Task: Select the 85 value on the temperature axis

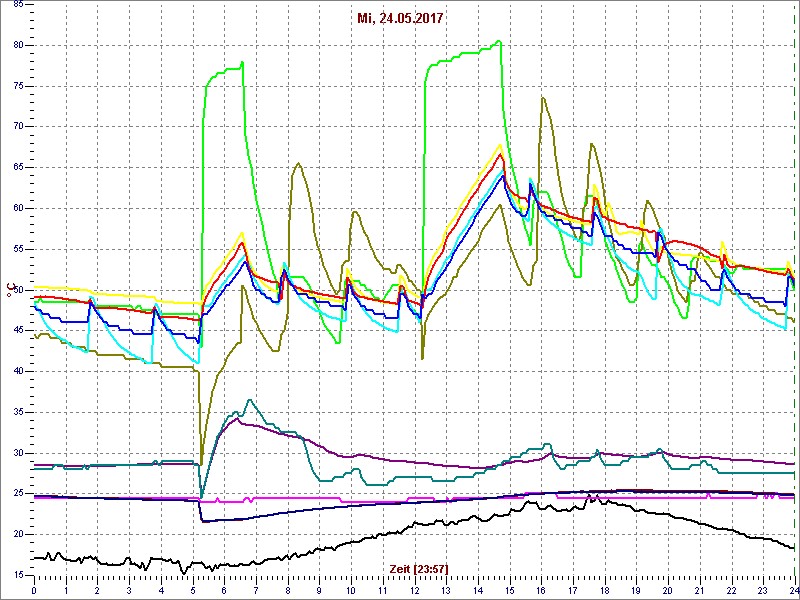Action: click(16, 5)
